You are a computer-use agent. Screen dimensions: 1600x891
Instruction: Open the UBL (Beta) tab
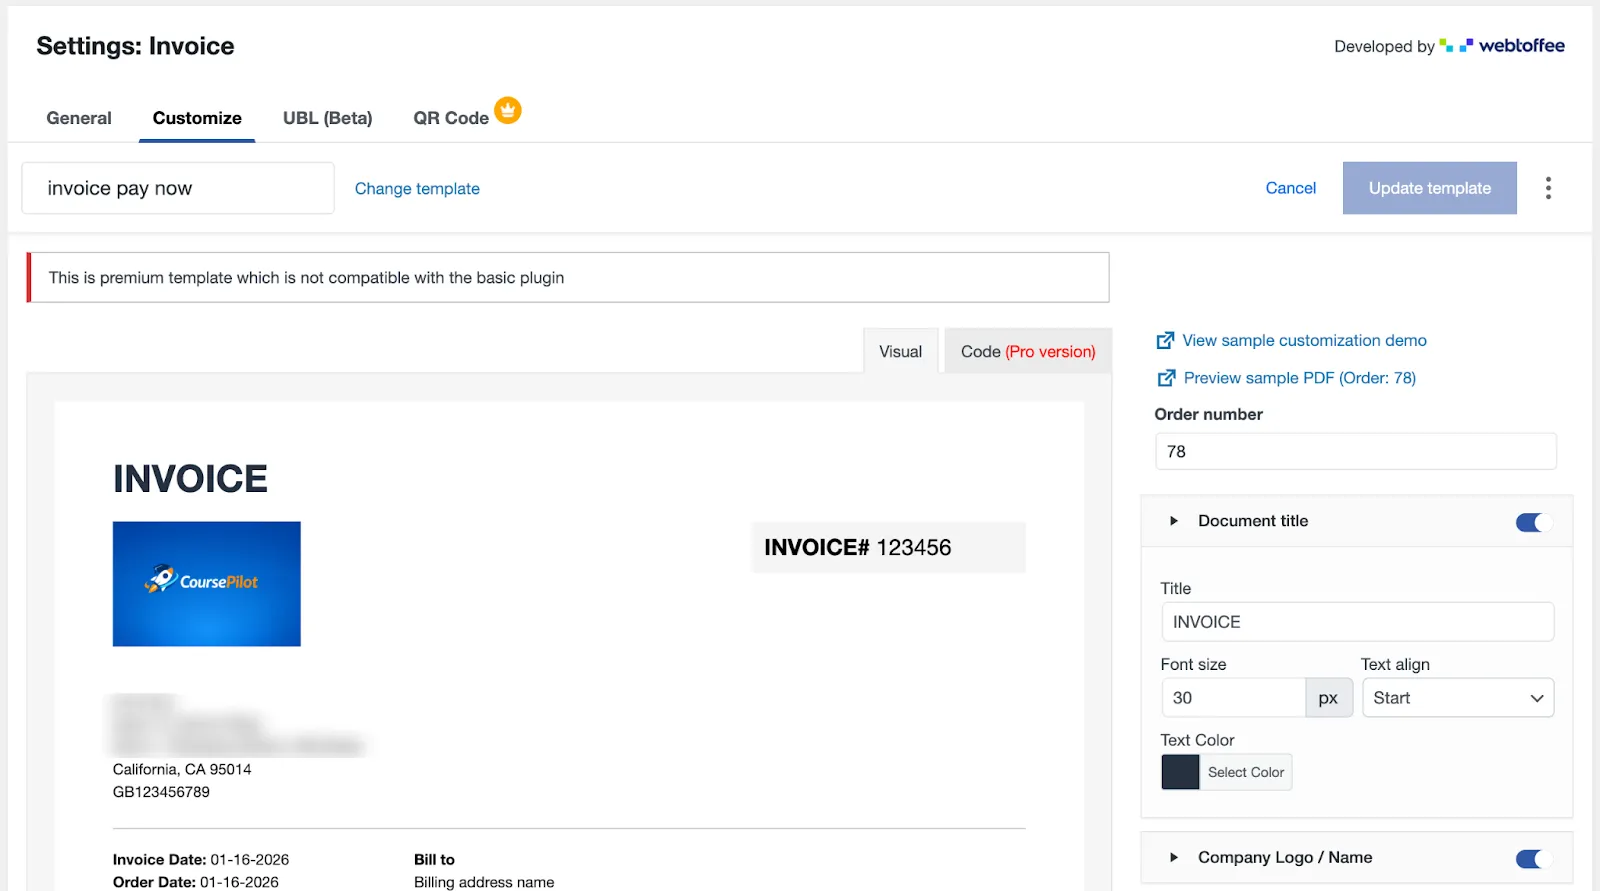click(x=327, y=118)
